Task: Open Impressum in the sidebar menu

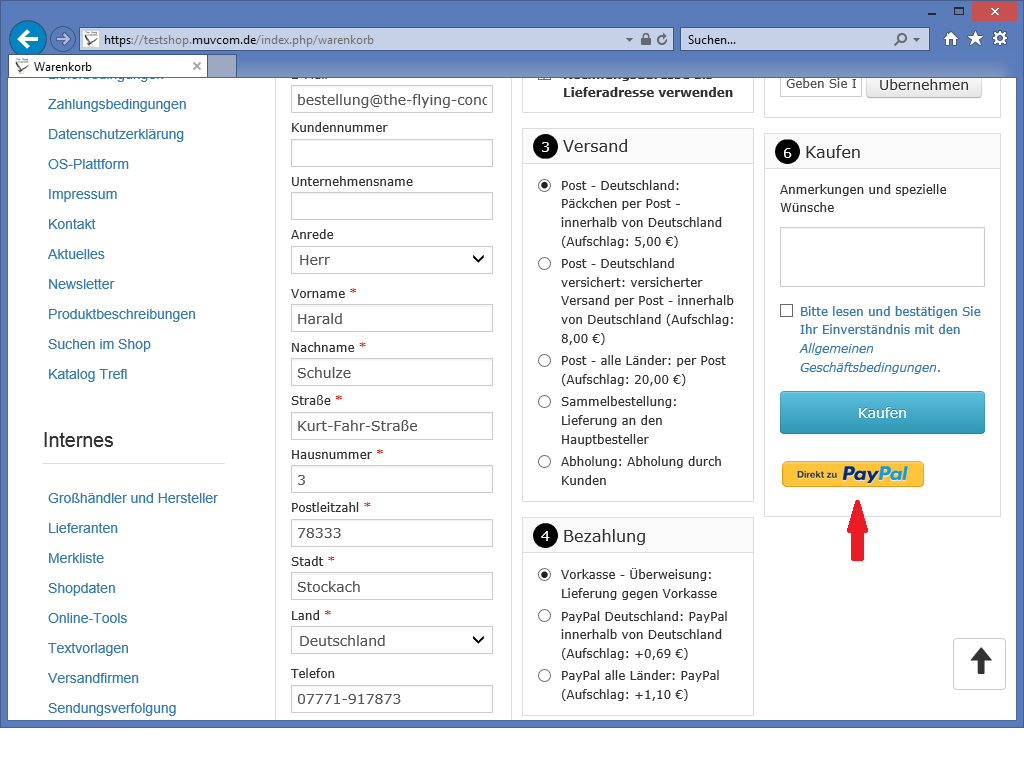Action: tap(82, 194)
